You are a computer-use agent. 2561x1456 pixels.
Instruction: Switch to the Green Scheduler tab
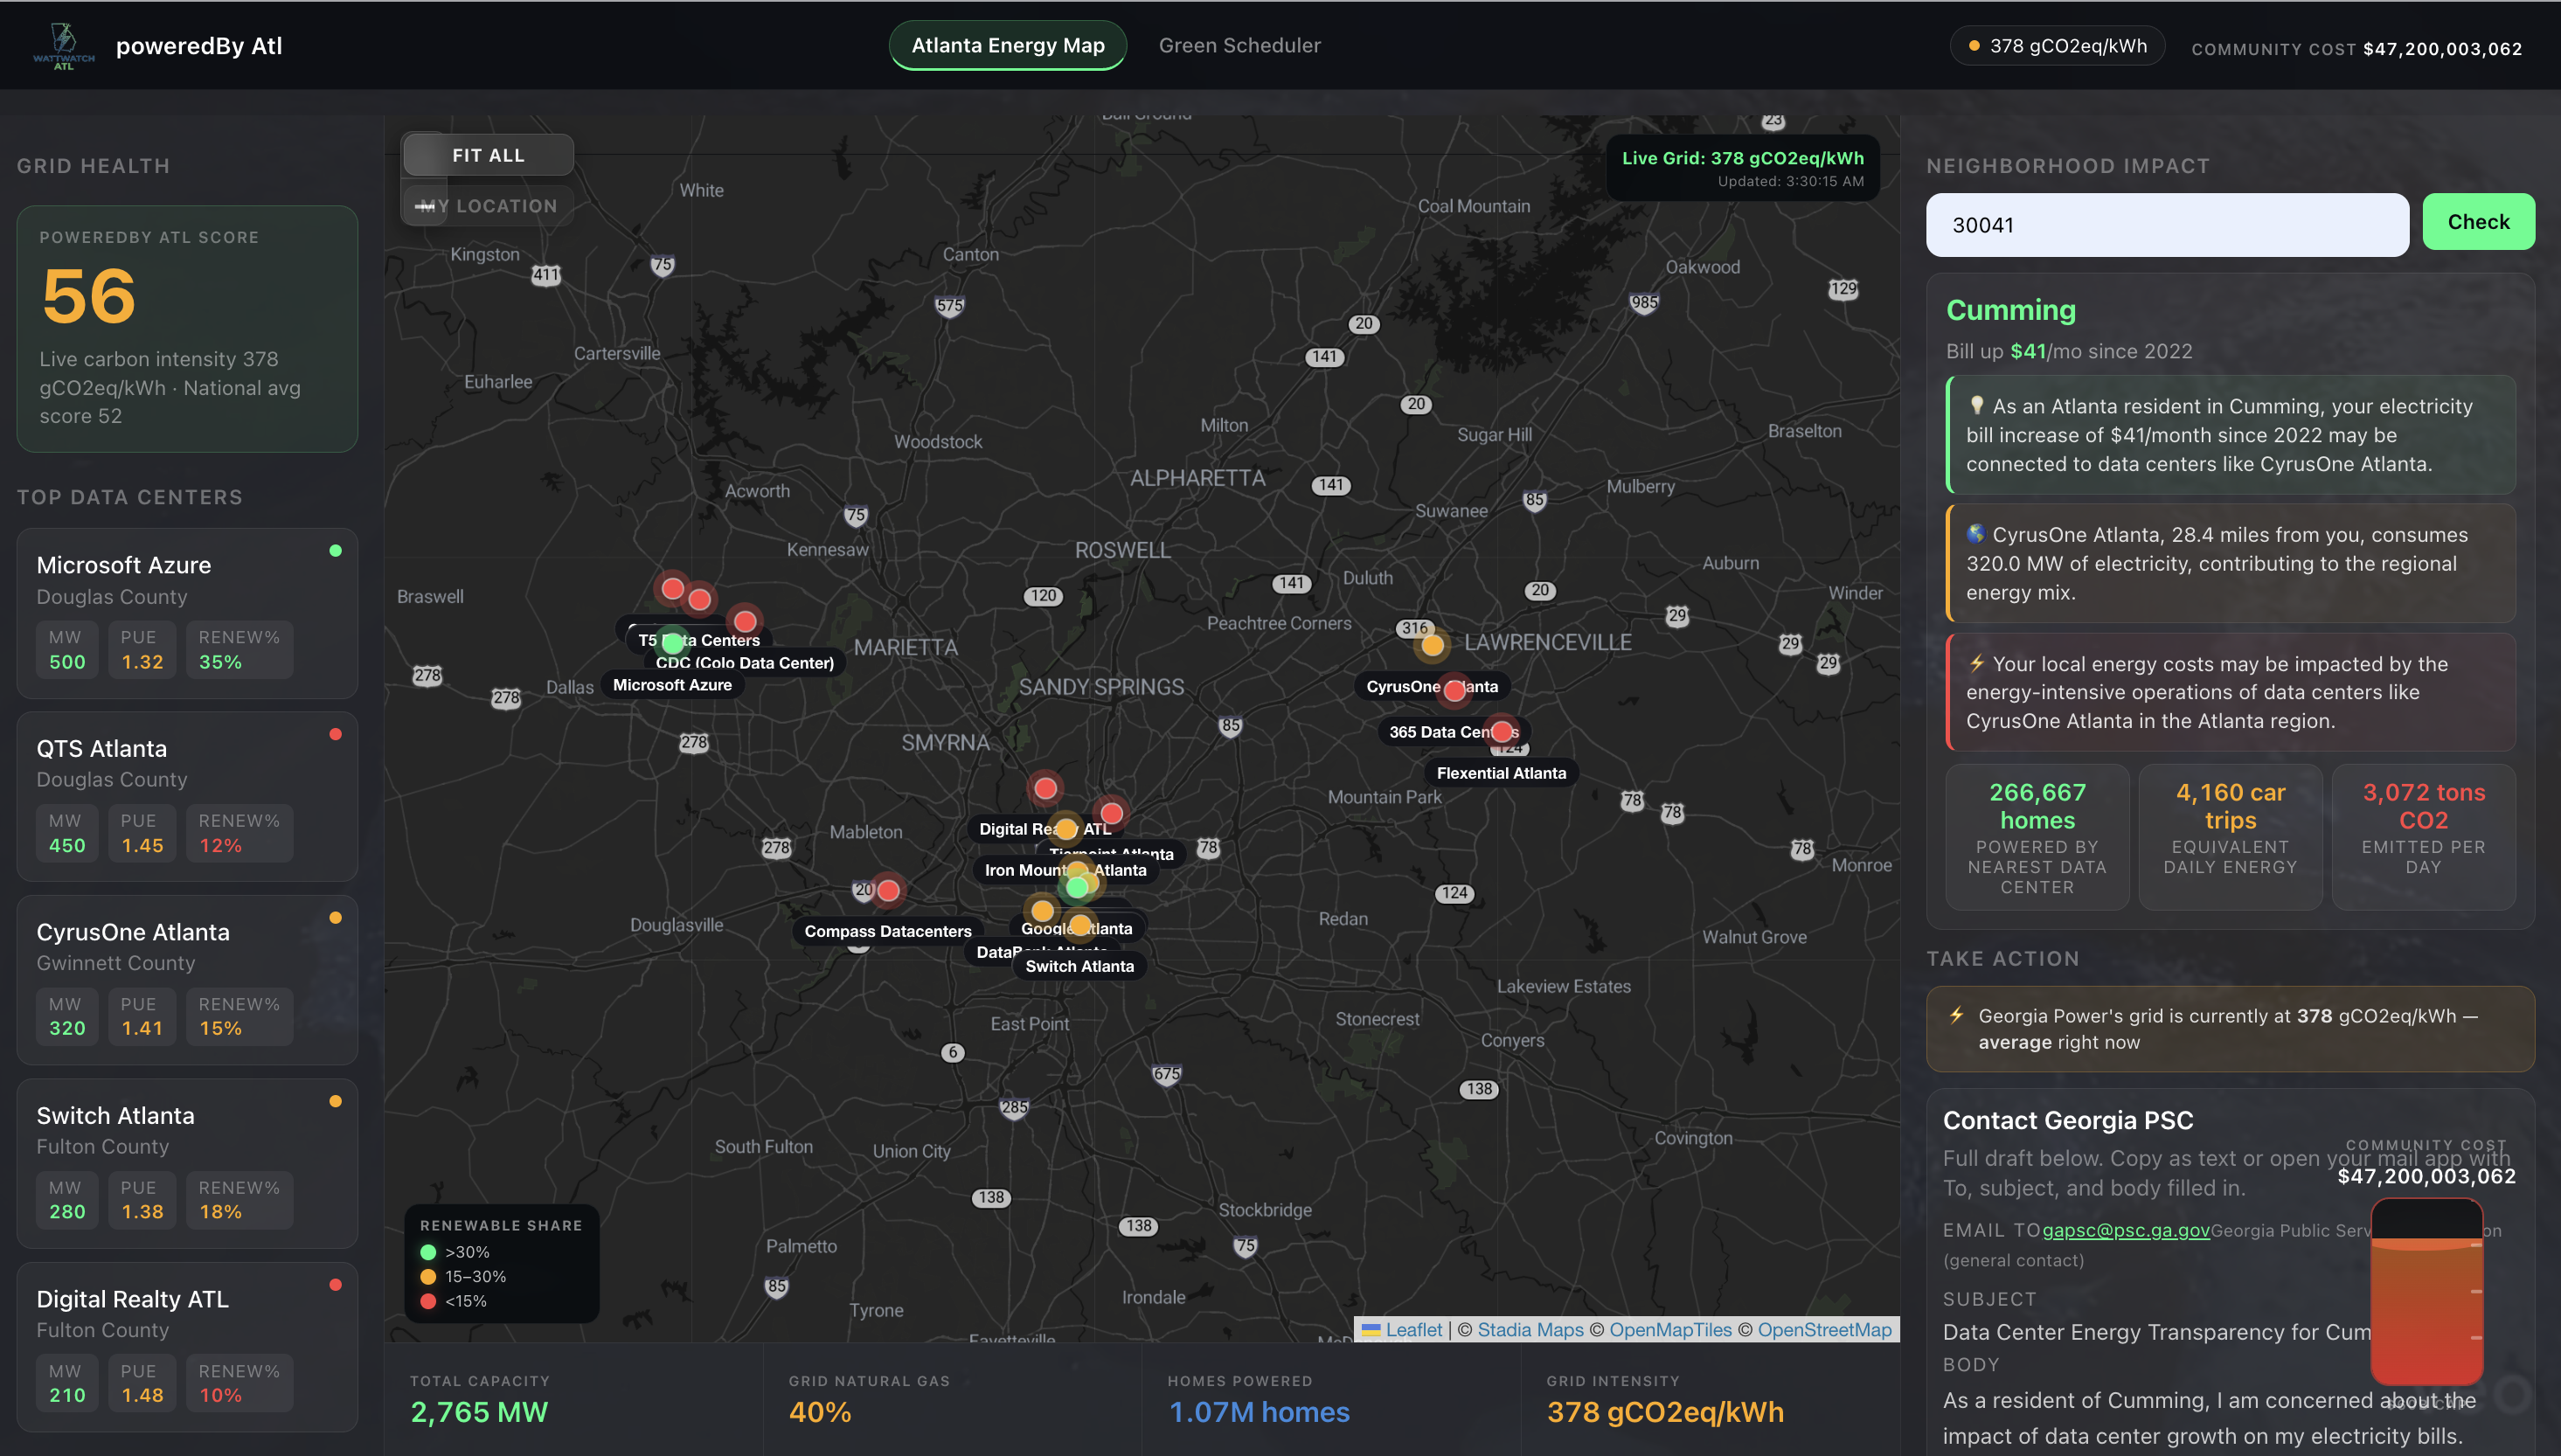1239,46
